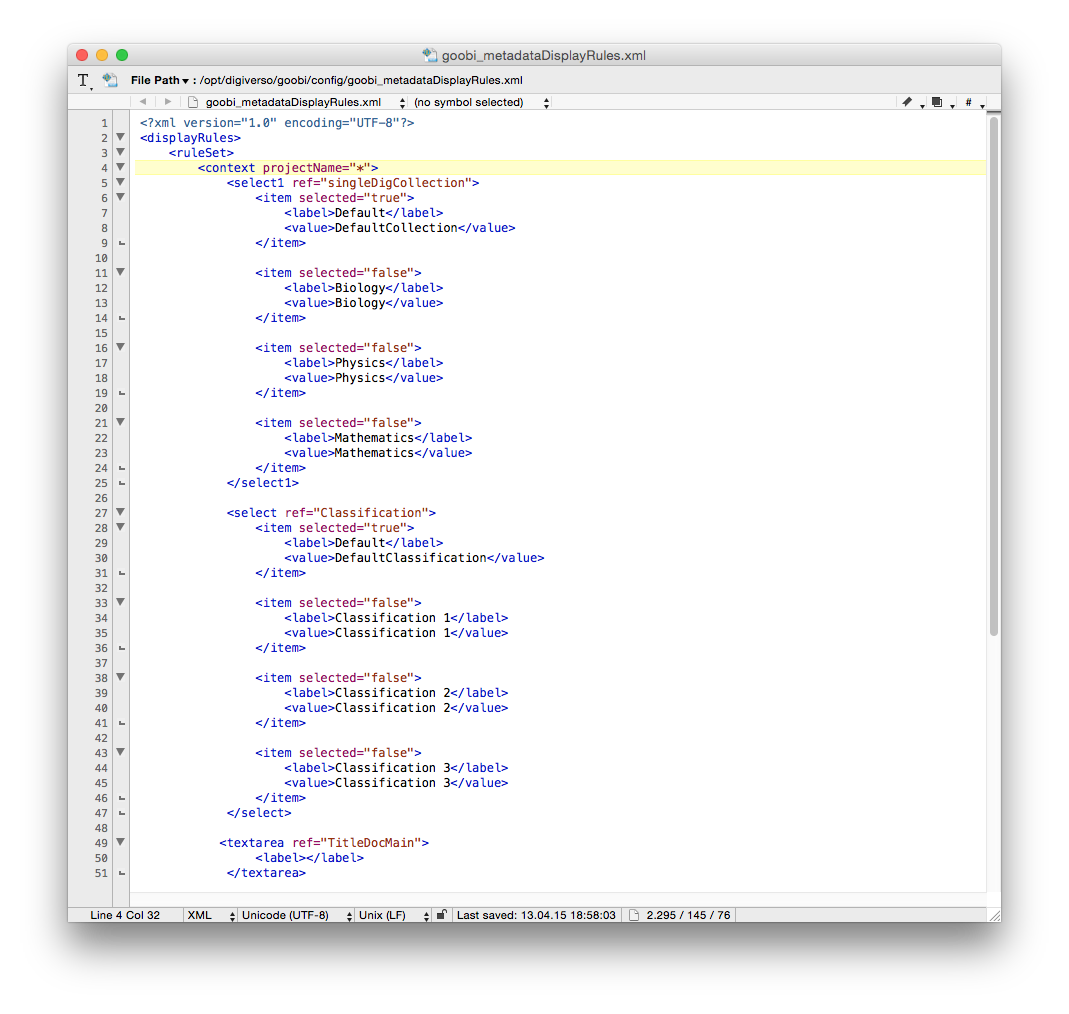This screenshot has height=1014, width=1069.
Task: Fold the Physics item at line 16
Action: [x=121, y=347]
